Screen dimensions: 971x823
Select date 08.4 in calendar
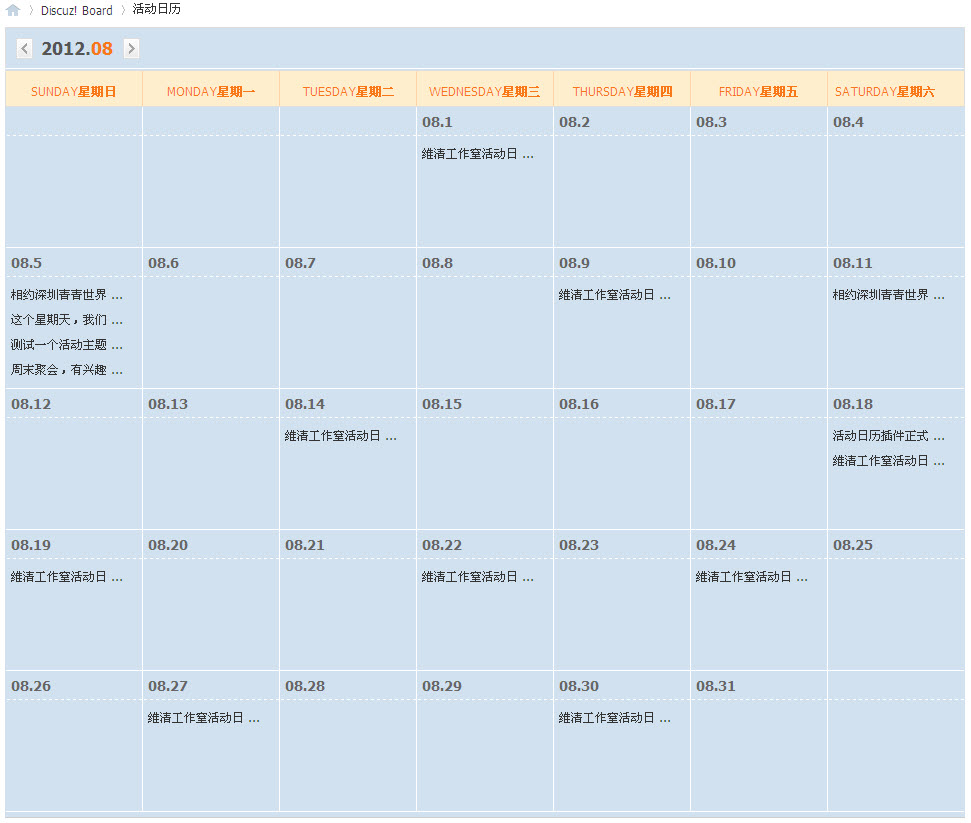pos(848,122)
